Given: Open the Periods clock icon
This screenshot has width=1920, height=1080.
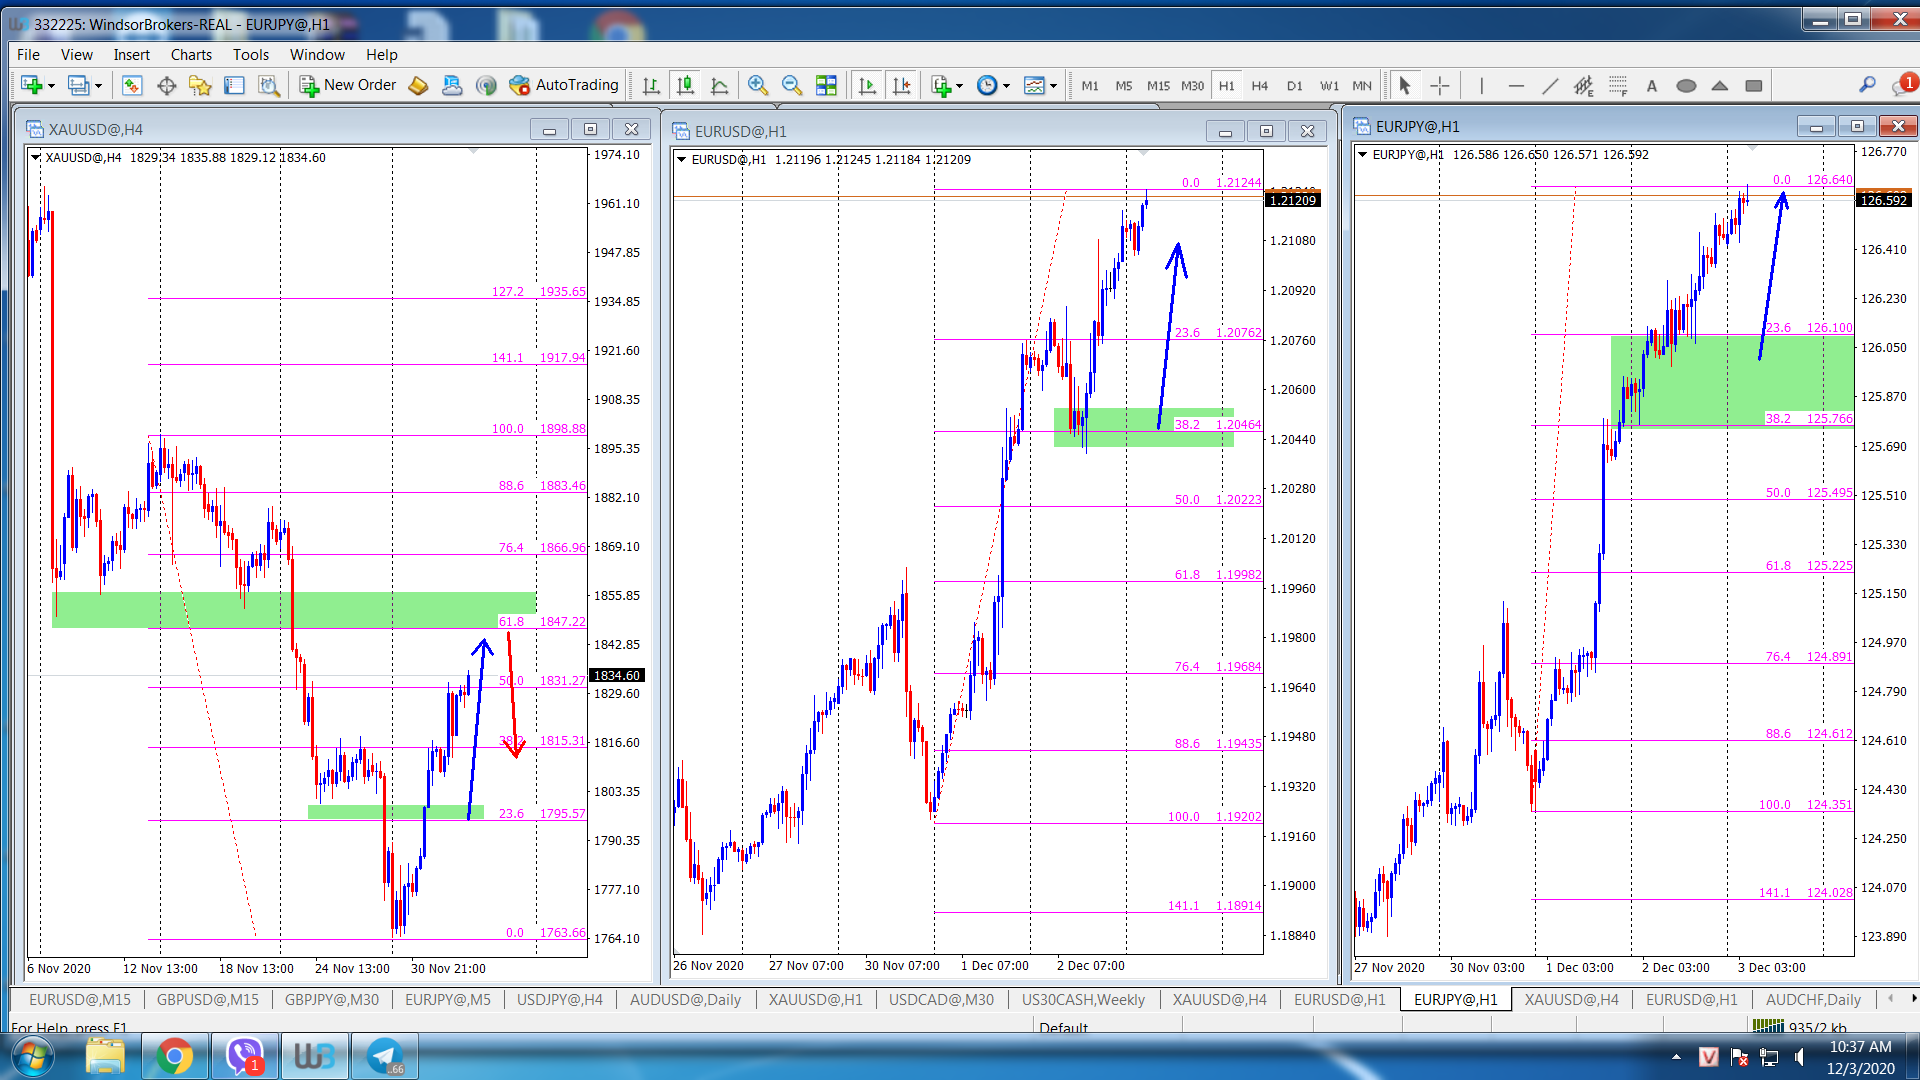Looking at the screenshot, I should click(x=987, y=86).
